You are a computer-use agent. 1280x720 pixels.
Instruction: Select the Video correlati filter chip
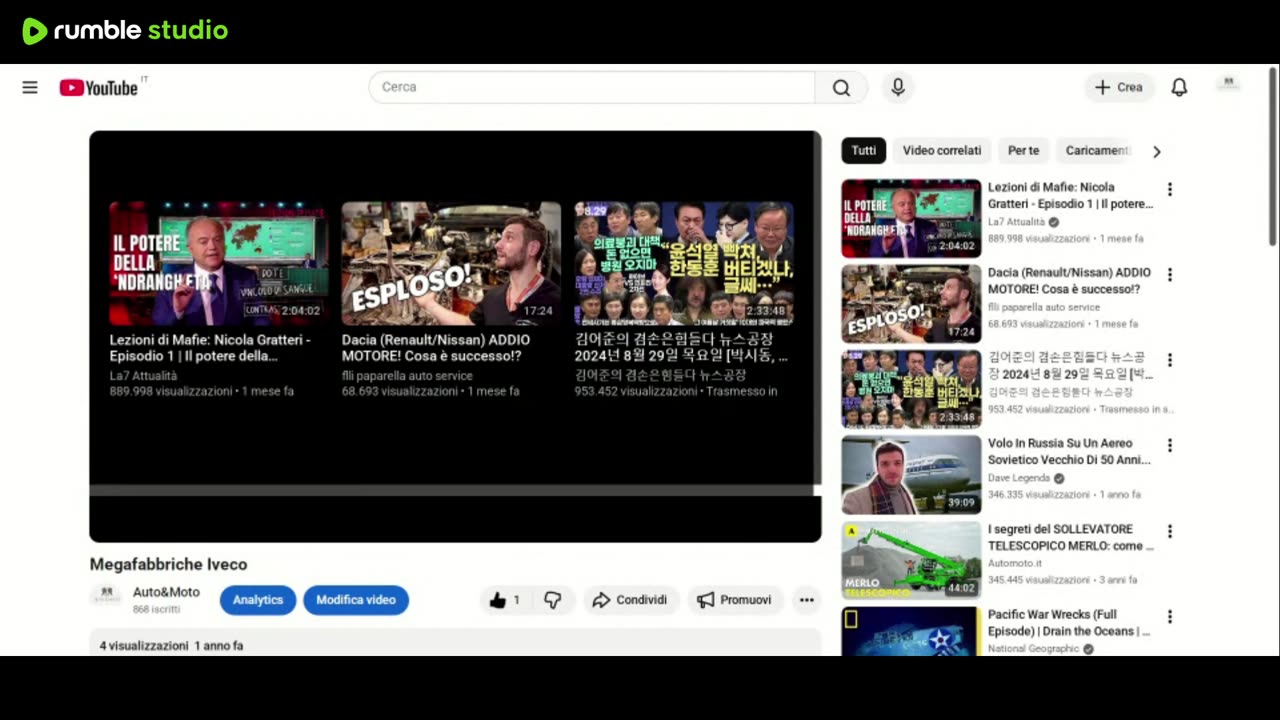(x=942, y=151)
